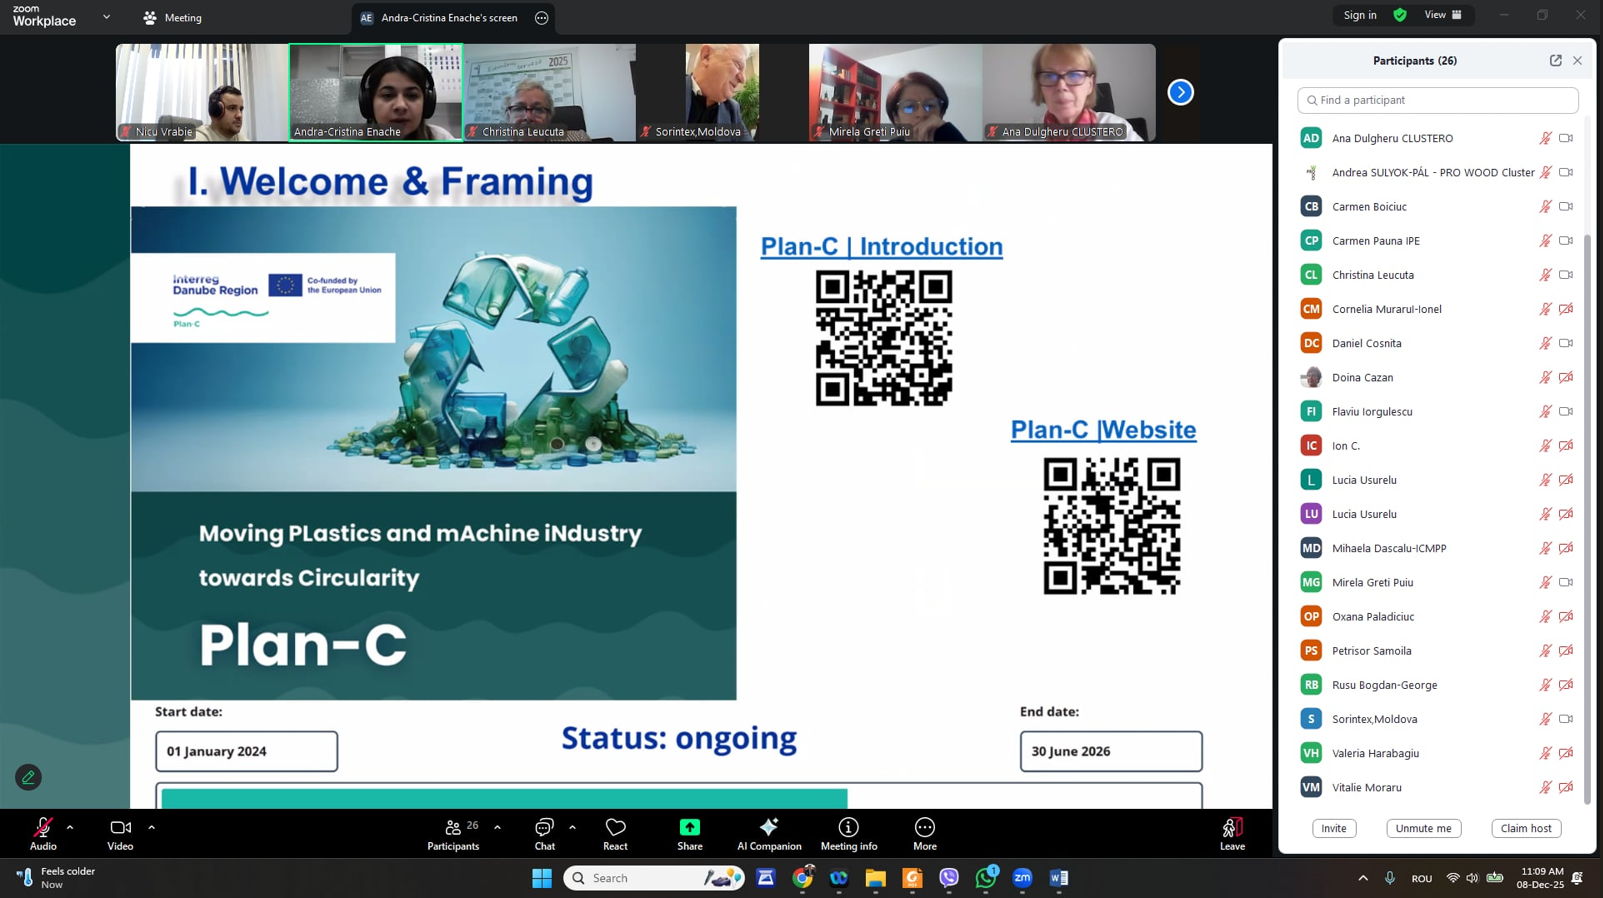Open the React emoji menu
This screenshot has height=898, width=1603.
pos(615,833)
